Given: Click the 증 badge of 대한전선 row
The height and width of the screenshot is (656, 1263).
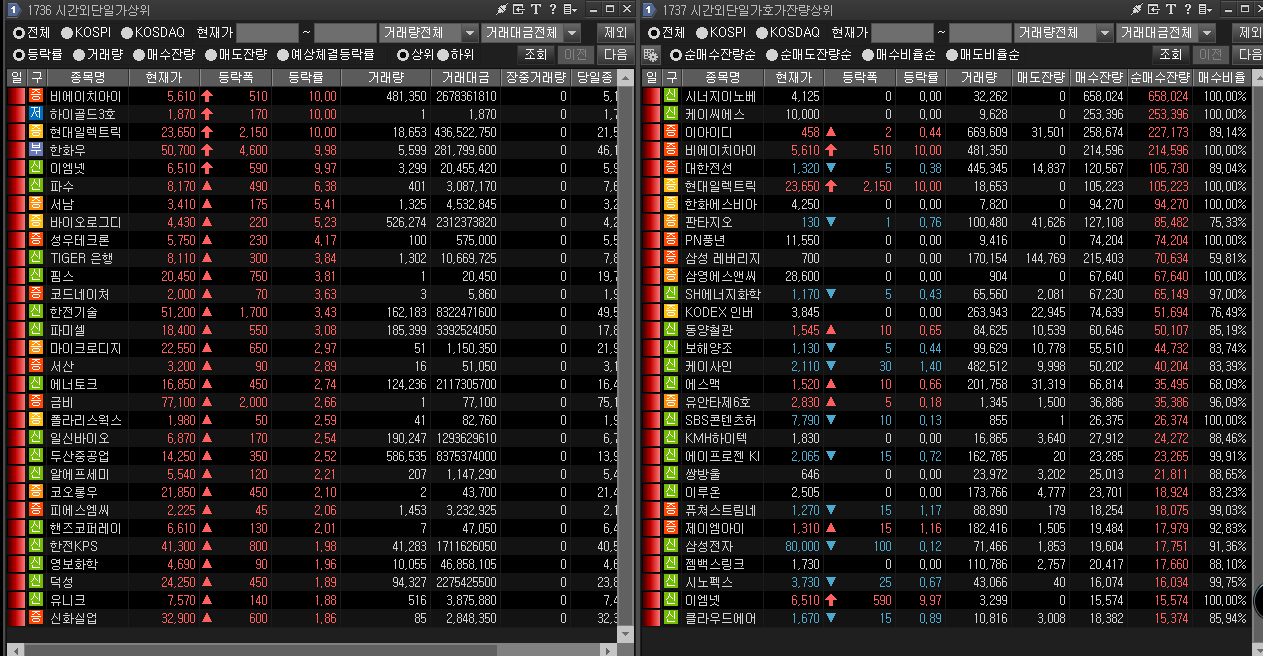Looking at the screenshot, I should tap(671, 168).
